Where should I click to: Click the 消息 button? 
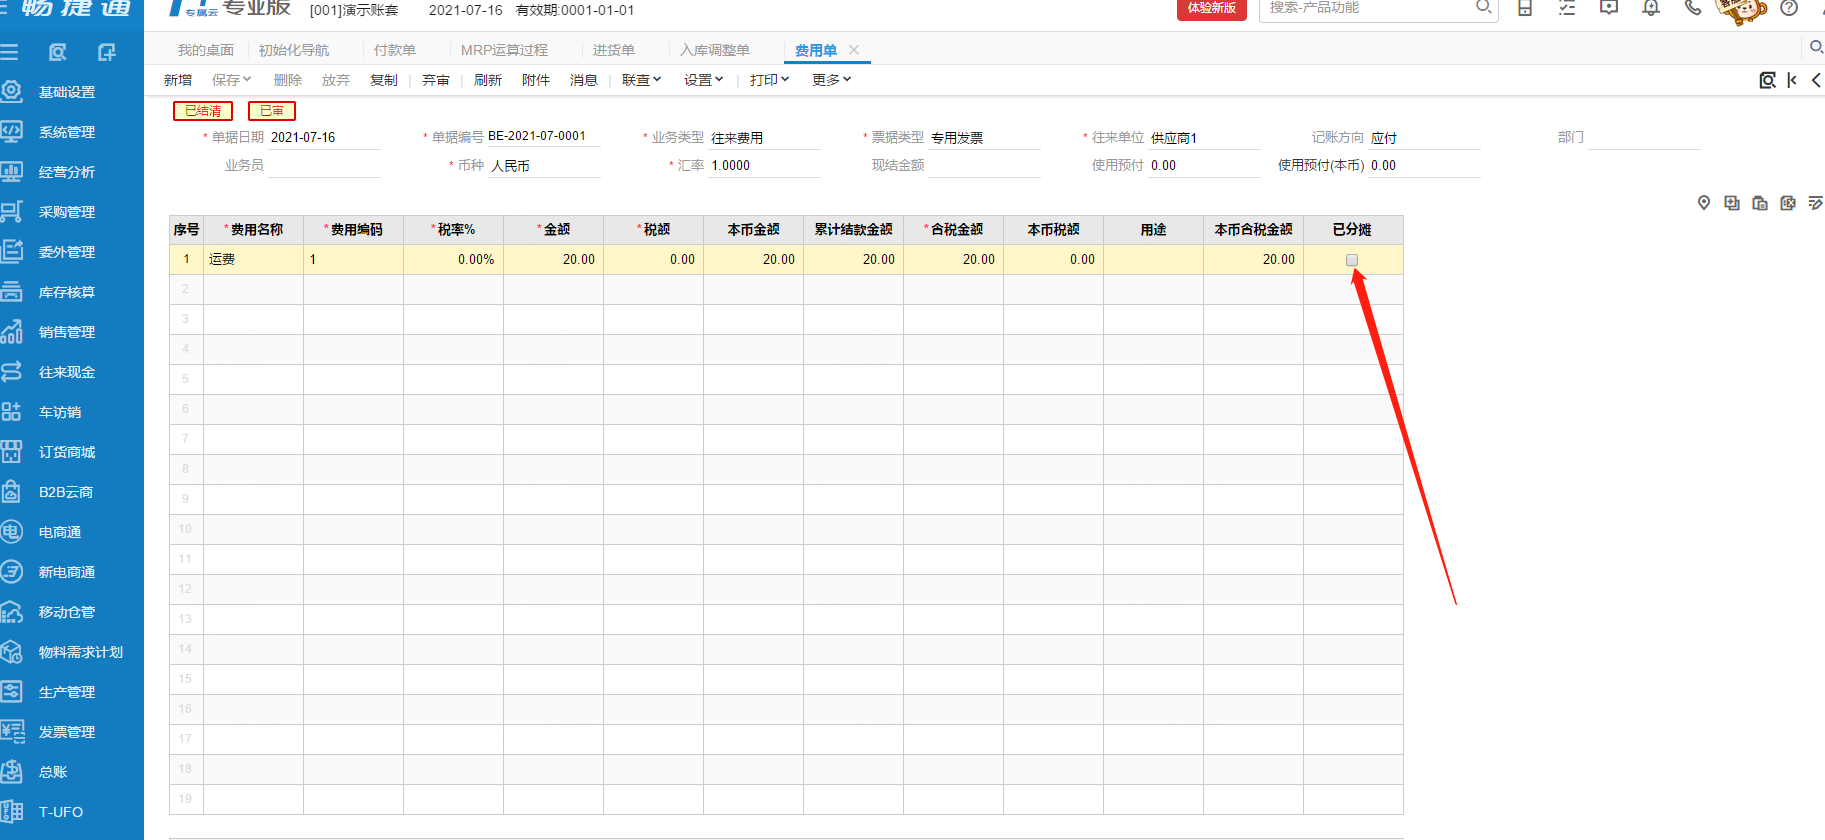point(584,80)
